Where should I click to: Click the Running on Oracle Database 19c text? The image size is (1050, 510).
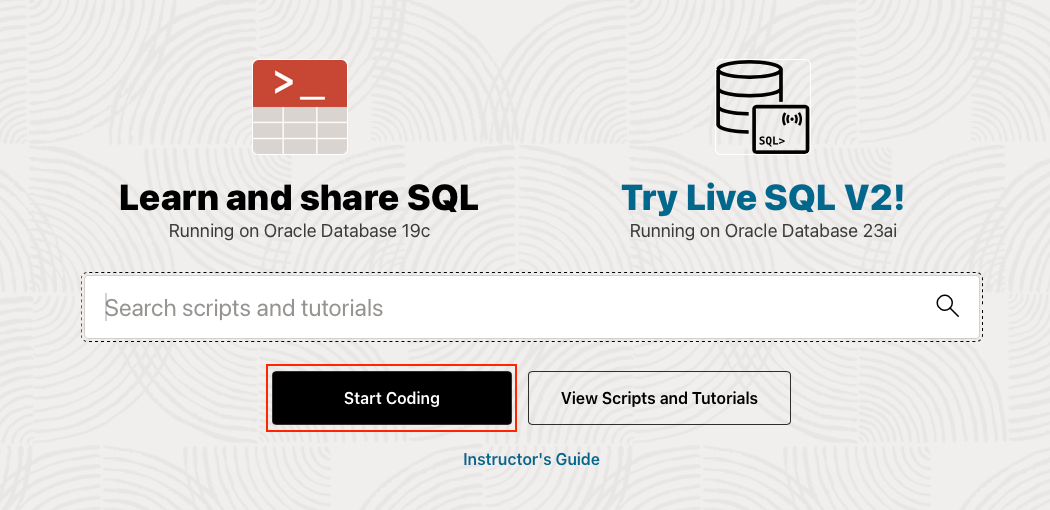(x=299, y=231)
